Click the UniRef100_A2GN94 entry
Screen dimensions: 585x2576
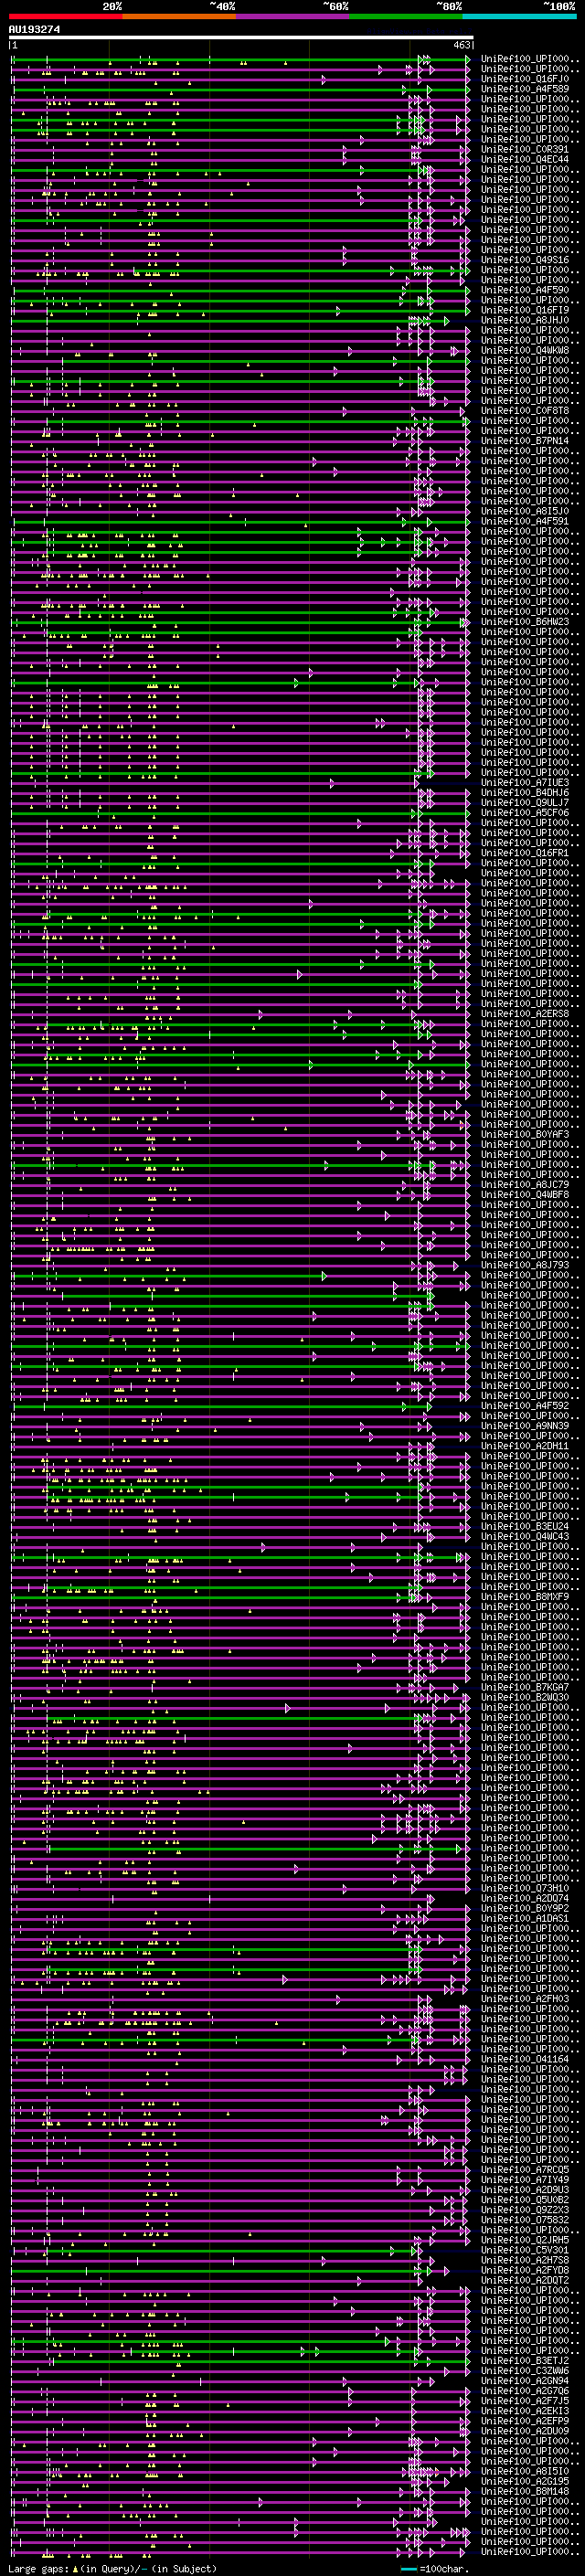524,2380
